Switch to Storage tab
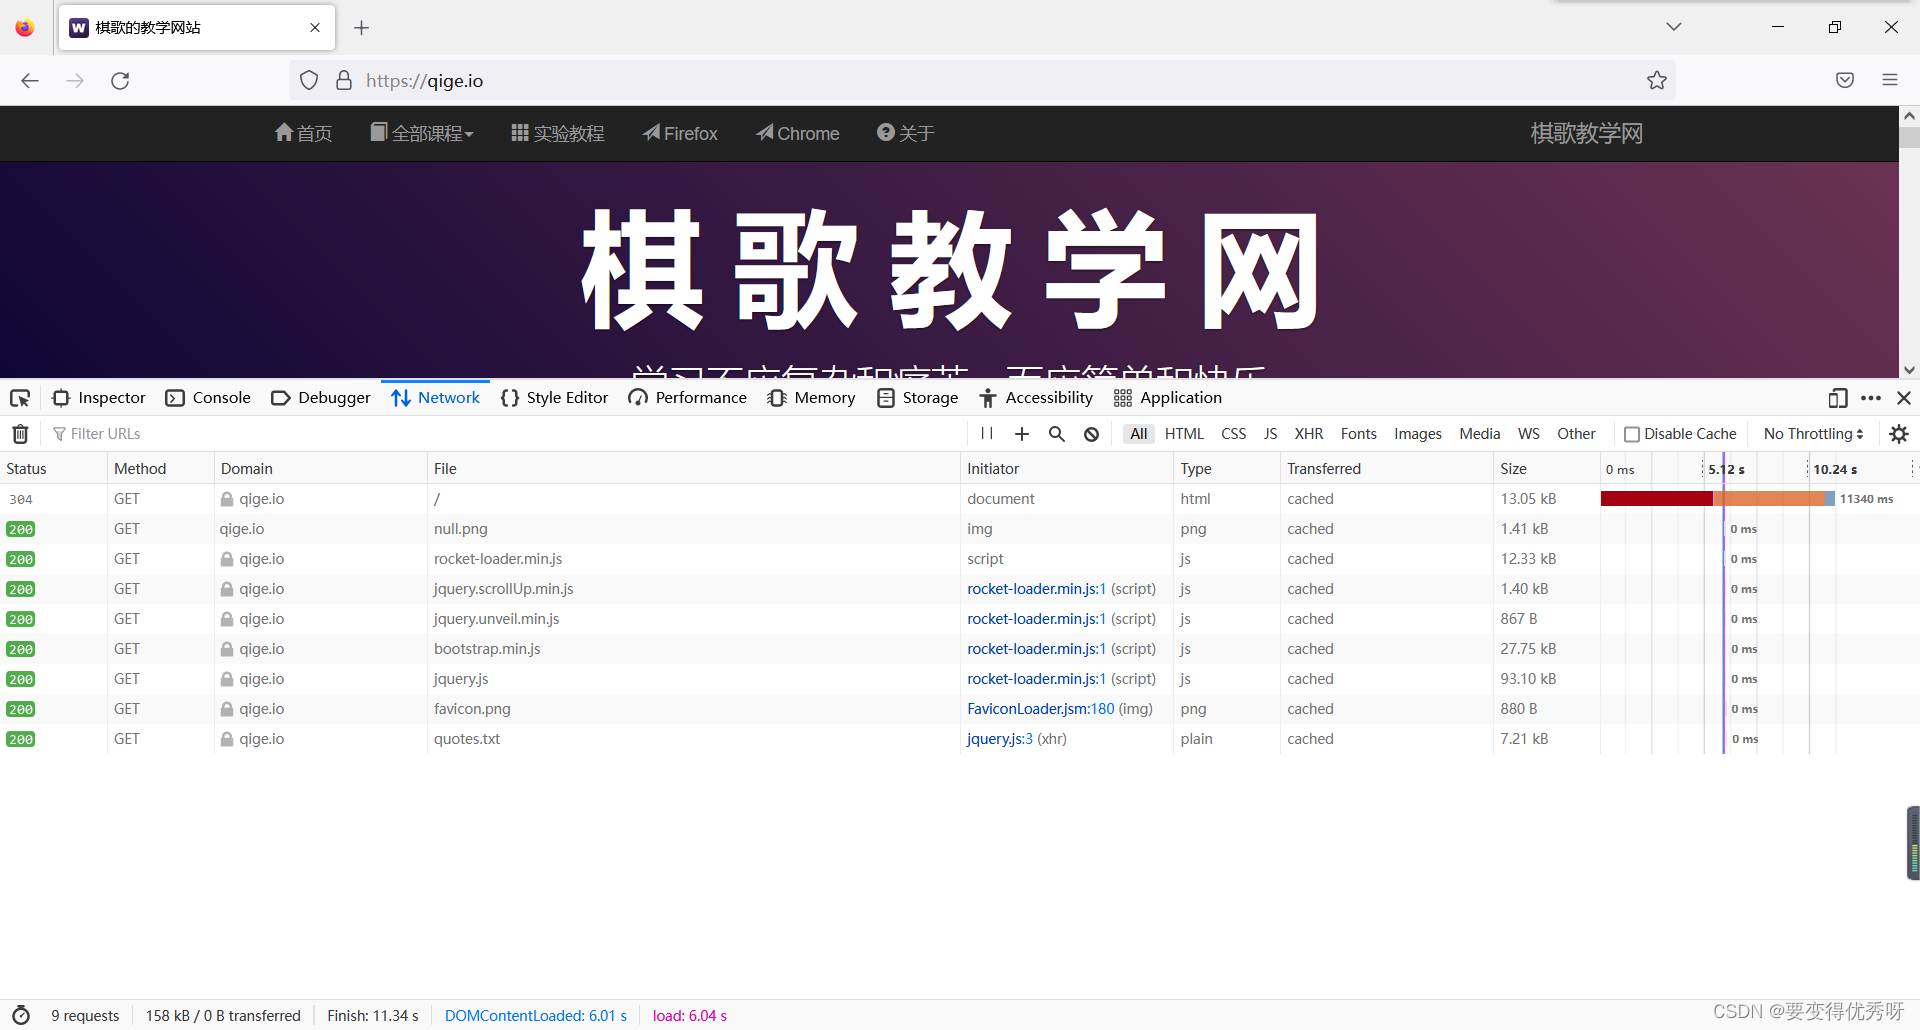 tap(917, 398)
